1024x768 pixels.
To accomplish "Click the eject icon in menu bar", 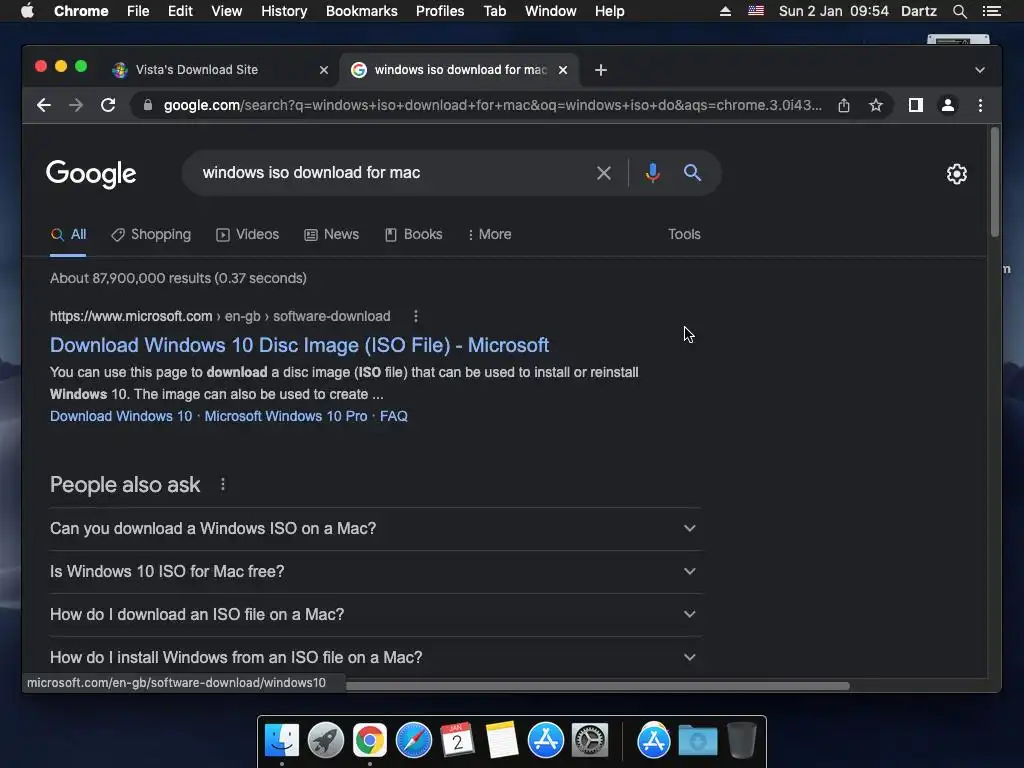I will click(725, 11).
